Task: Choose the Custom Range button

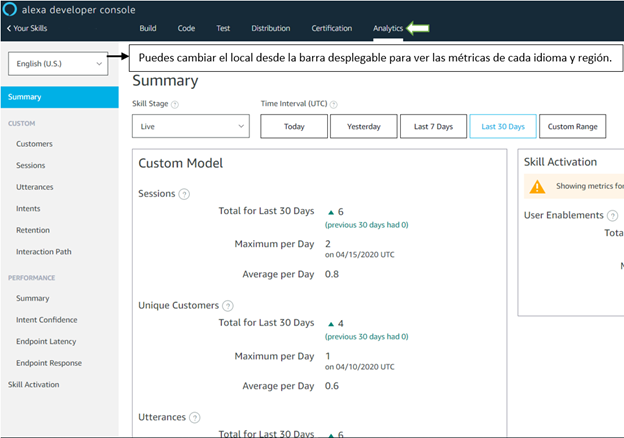Action: pos(572,127)
